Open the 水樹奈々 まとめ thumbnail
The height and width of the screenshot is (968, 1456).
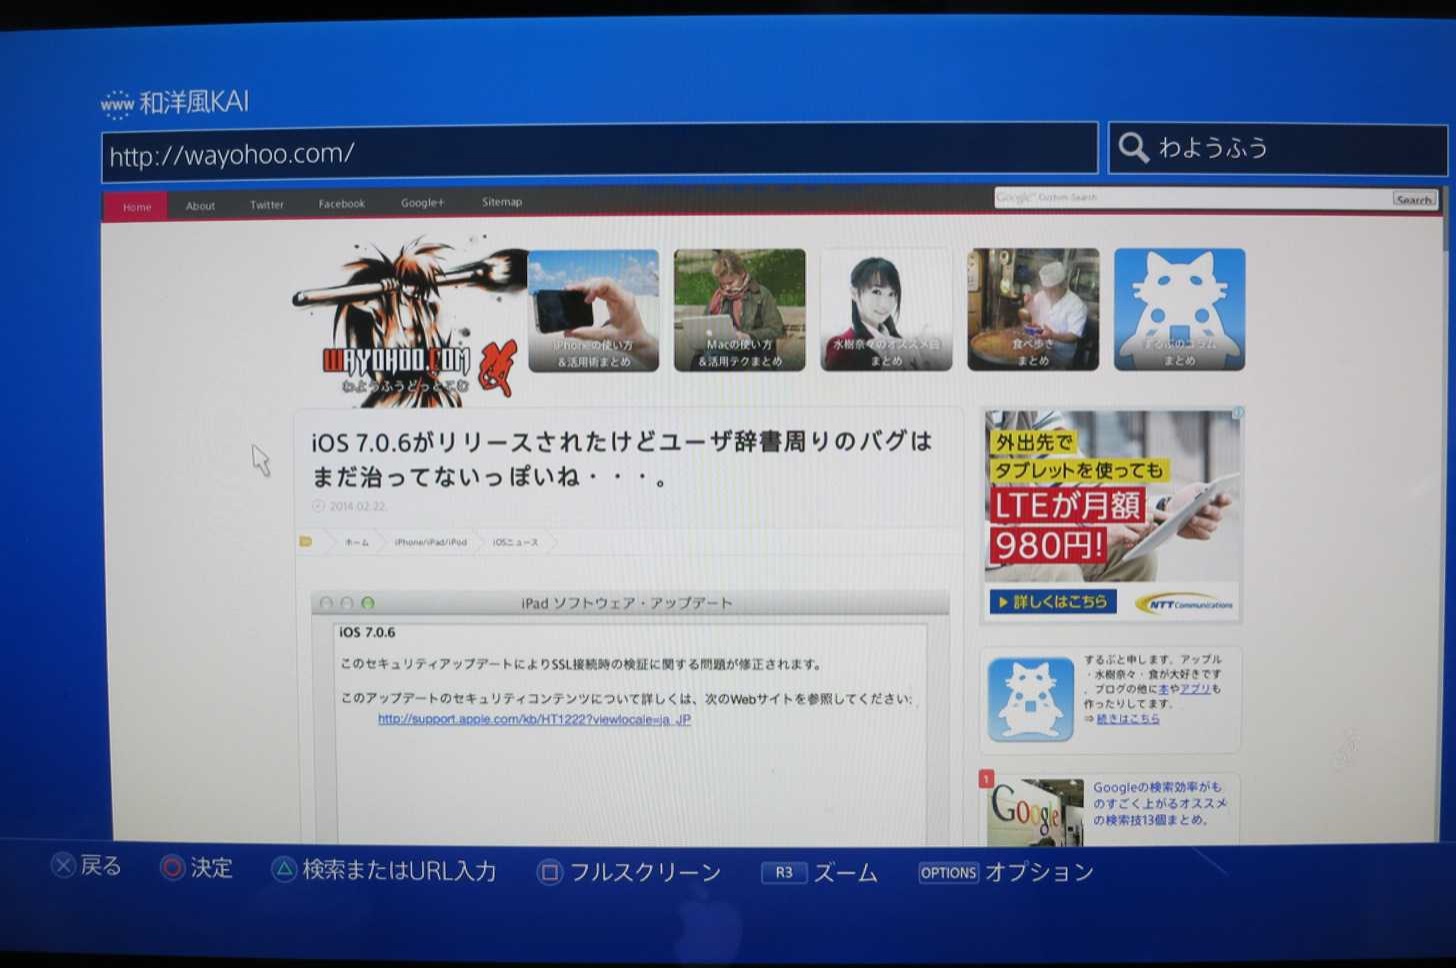click(x=886, y=310)
